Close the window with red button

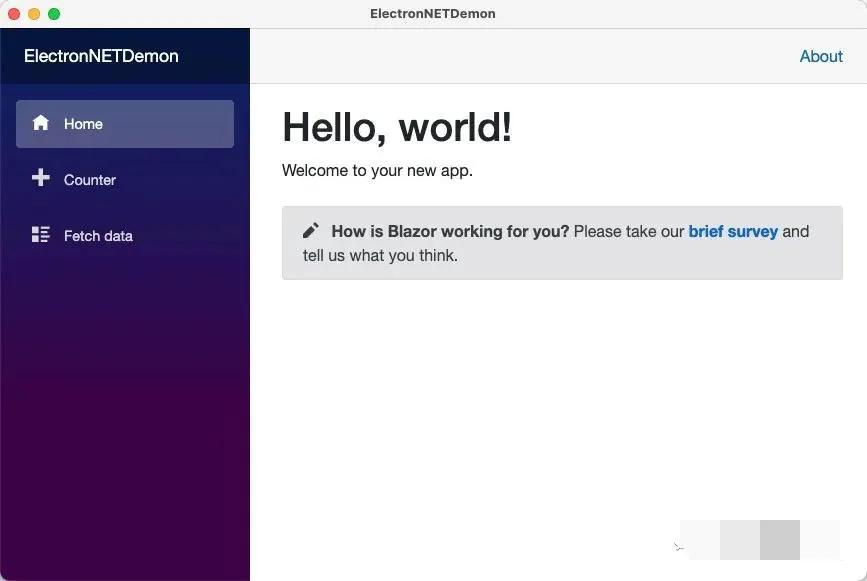[14, 14]
